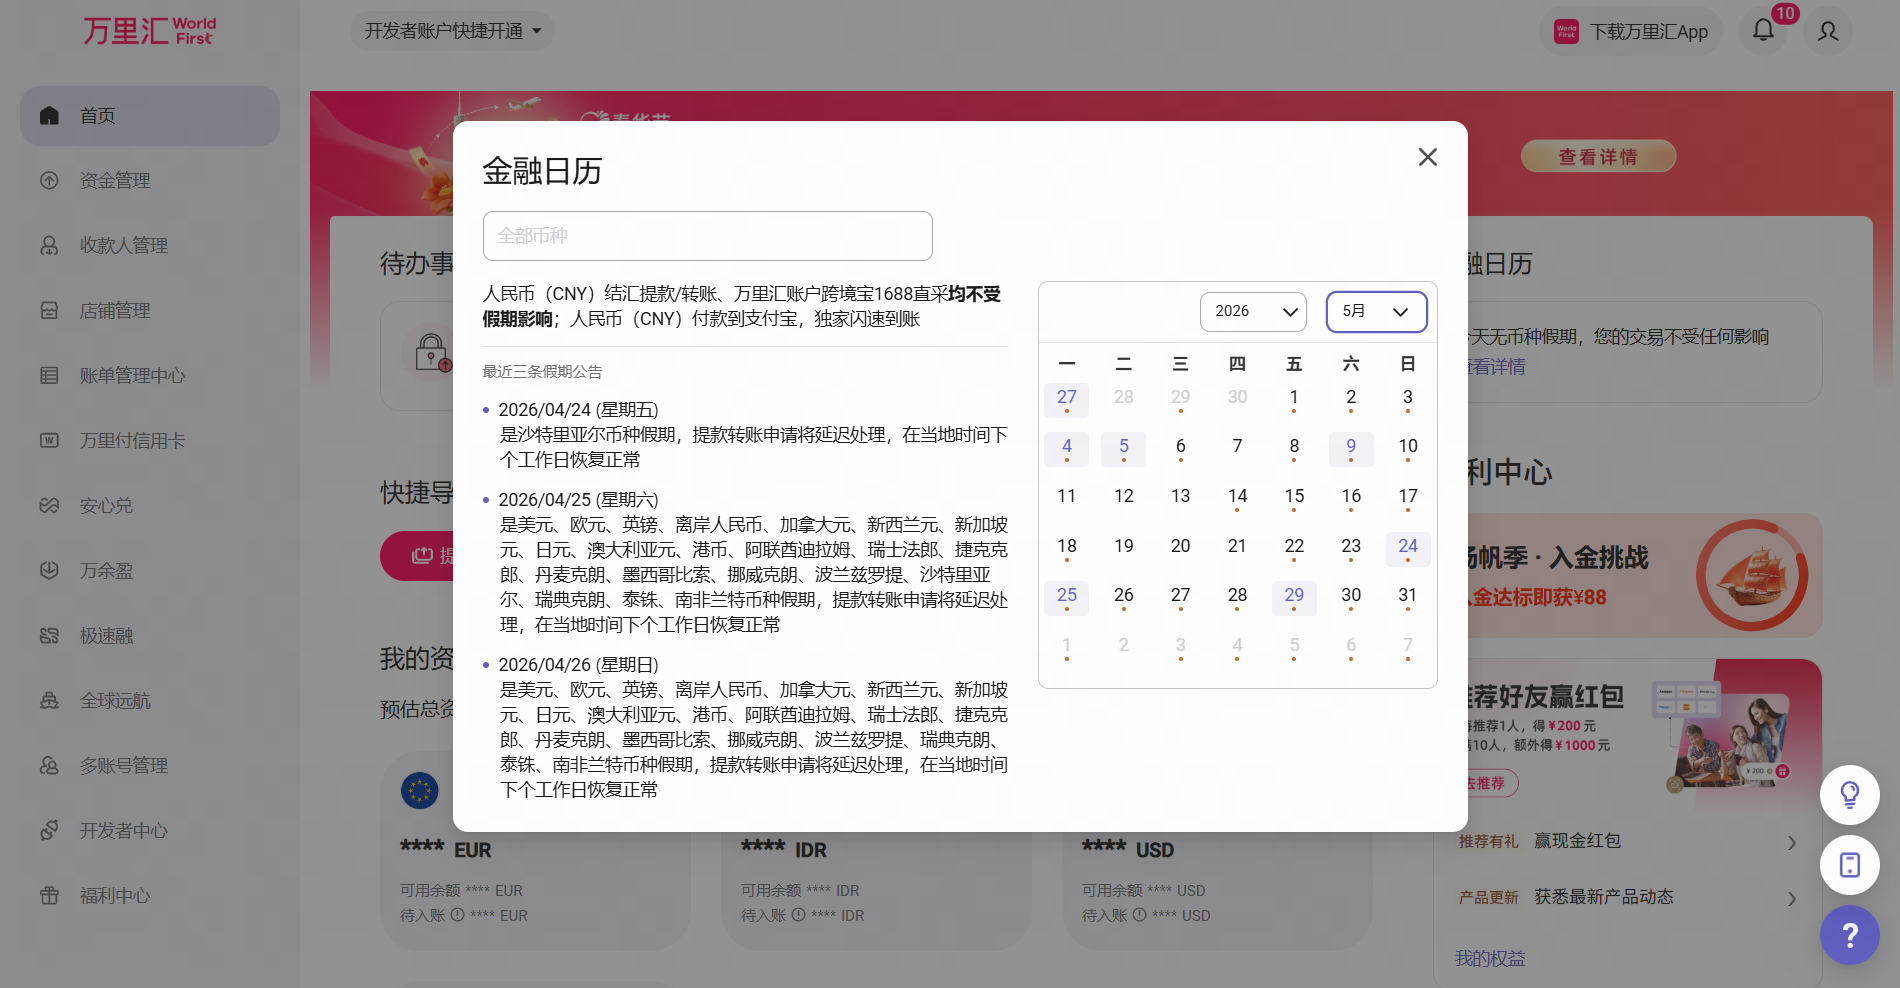Close the 金融日历 dialog
Viewport: 1900px width, 988px height.
[1427, 157]
